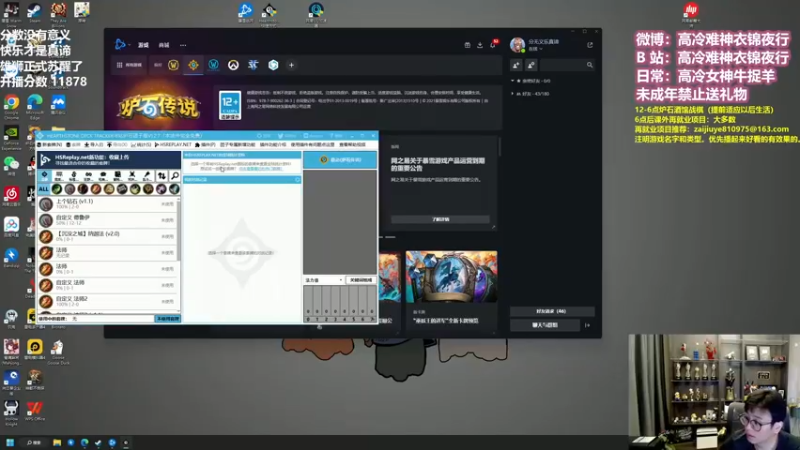Open the more options ellipsis in Battle.net

point(183,45)
